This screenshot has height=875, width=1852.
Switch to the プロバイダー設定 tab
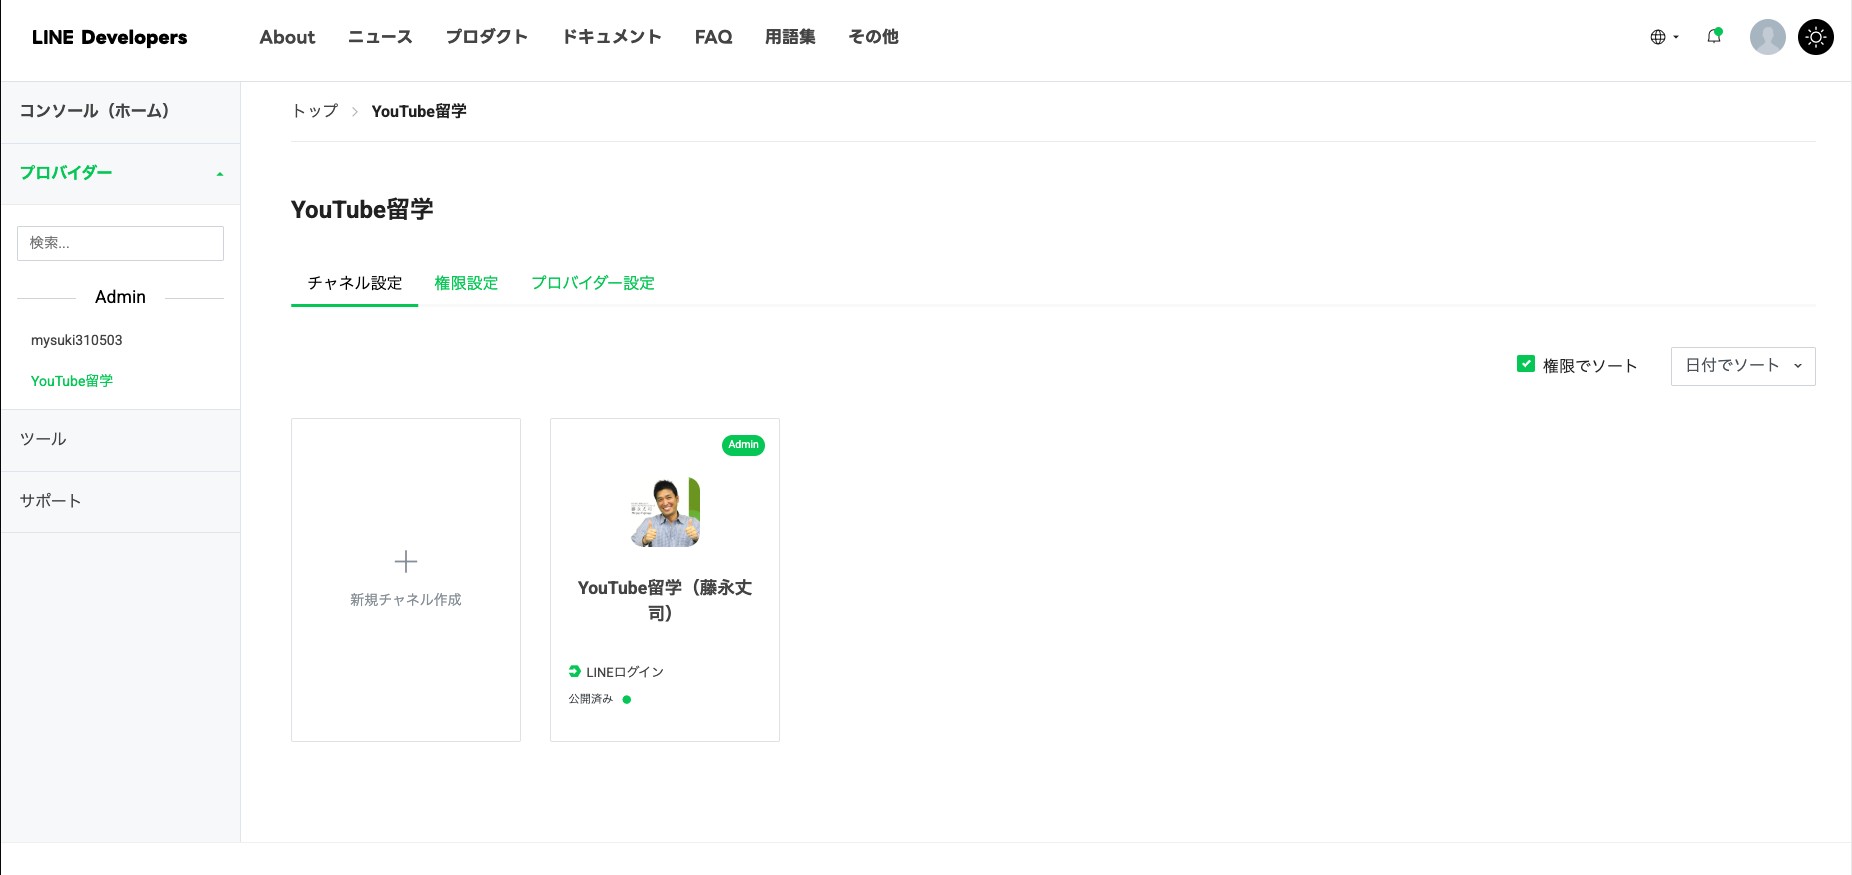(593, 283)
